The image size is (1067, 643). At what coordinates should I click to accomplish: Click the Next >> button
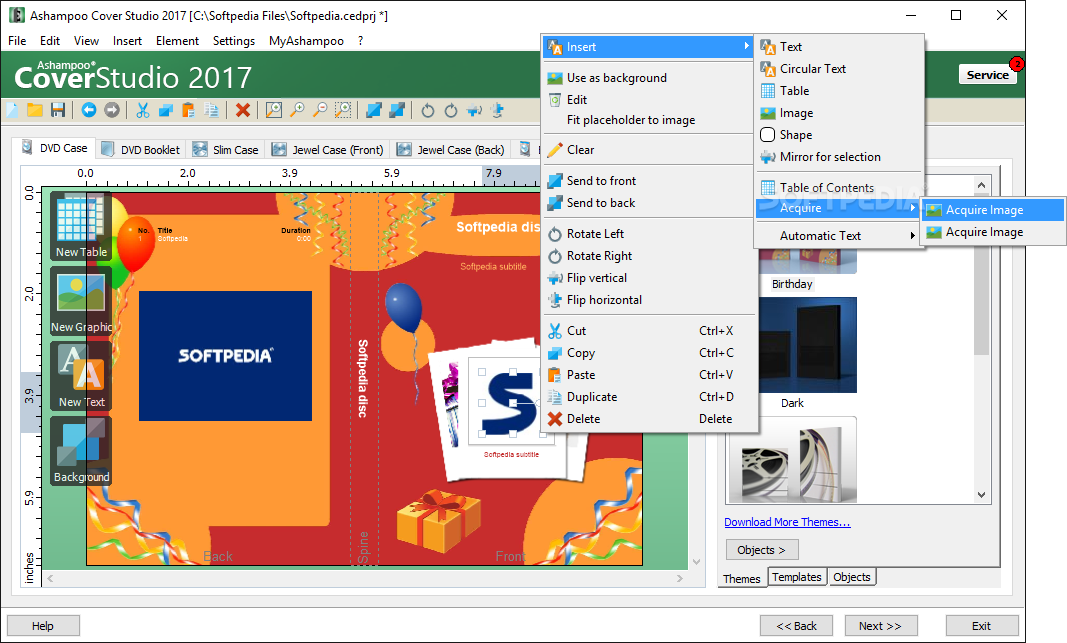pos(881,626)
